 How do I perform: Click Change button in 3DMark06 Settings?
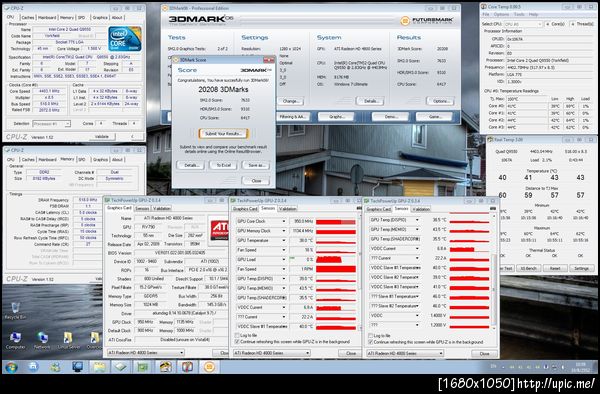[x=291, y=101]
